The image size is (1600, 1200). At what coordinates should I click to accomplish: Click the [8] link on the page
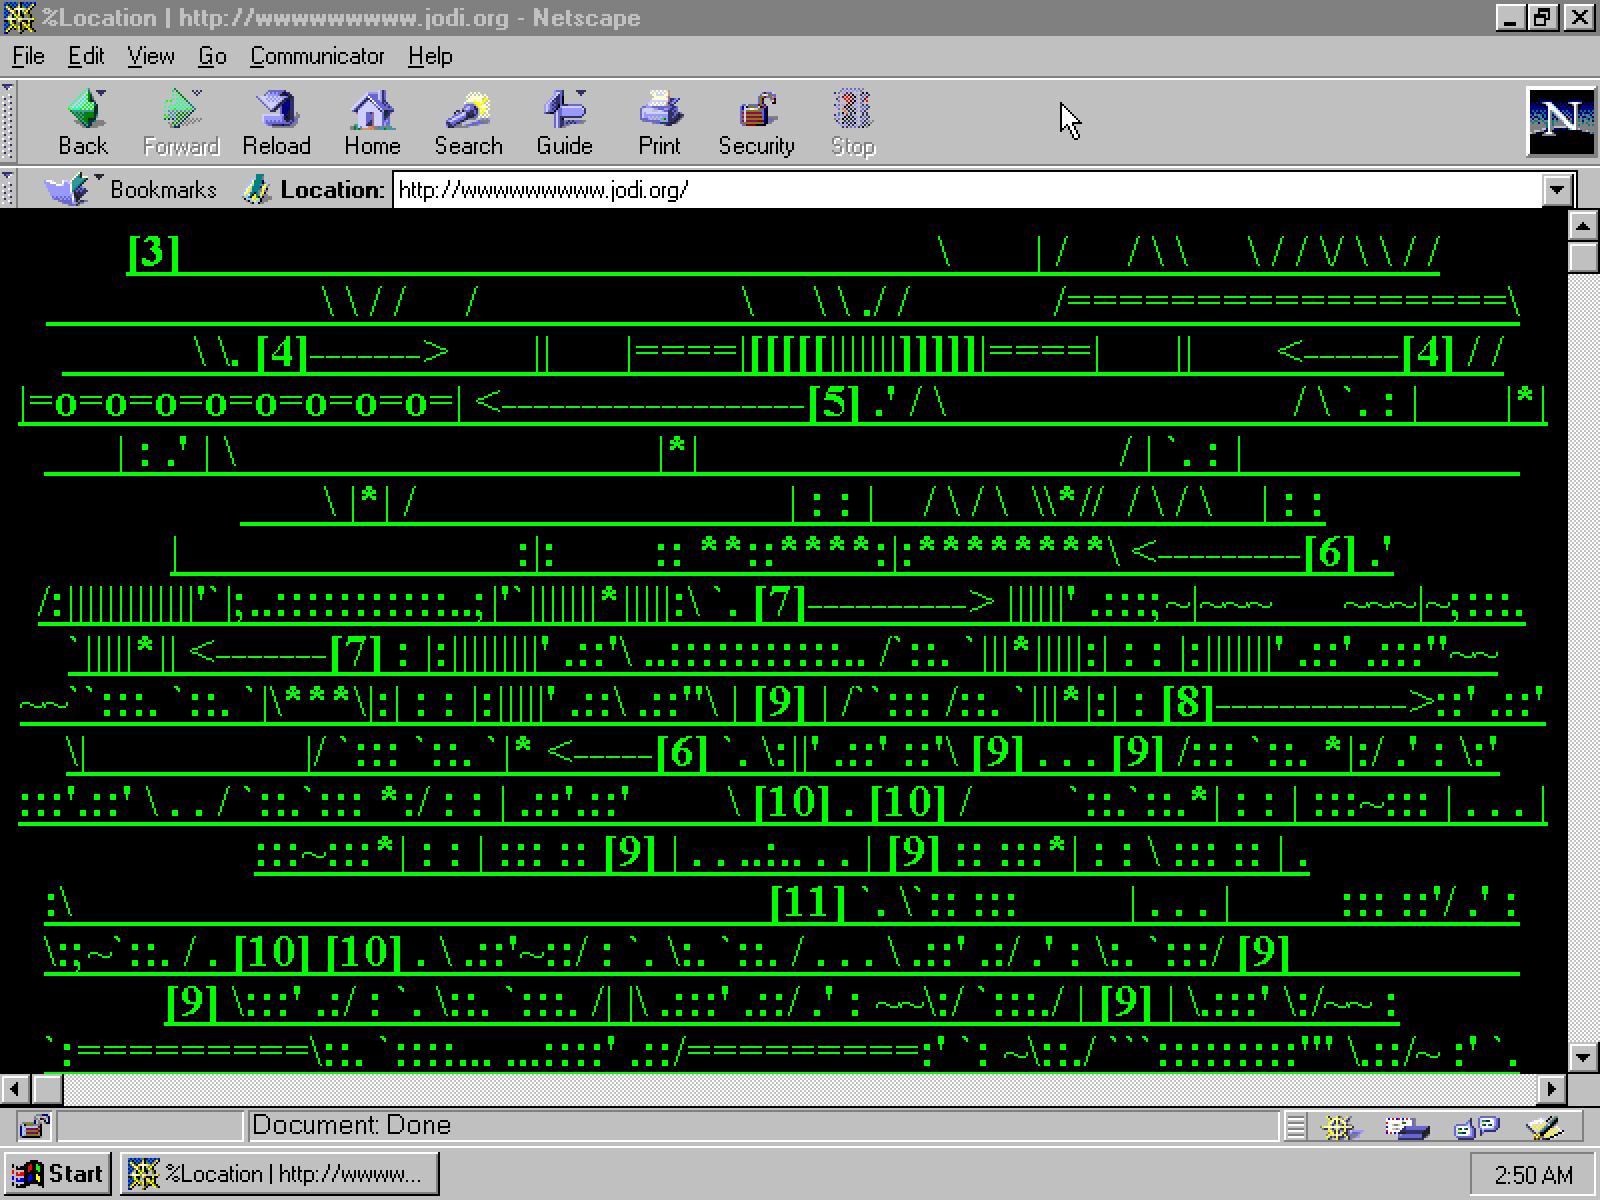1187,701
